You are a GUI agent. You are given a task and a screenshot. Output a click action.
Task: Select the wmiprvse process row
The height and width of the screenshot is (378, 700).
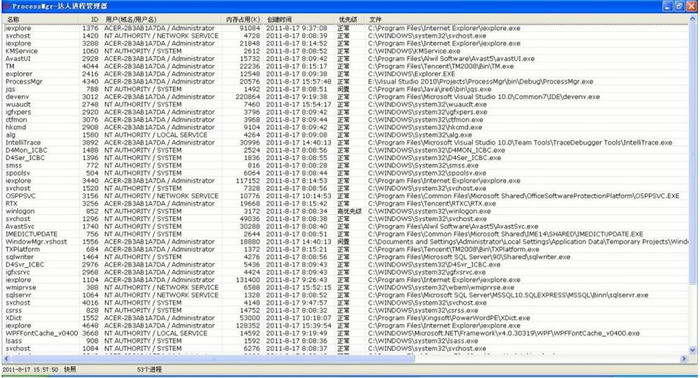coord(346,287)
